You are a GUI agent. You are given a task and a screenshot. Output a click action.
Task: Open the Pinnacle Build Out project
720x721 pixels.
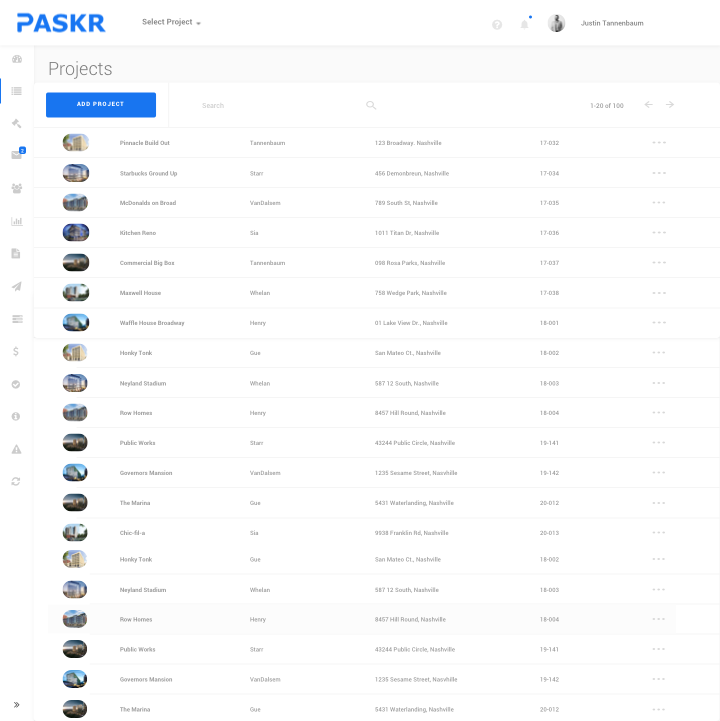point(144,143)
